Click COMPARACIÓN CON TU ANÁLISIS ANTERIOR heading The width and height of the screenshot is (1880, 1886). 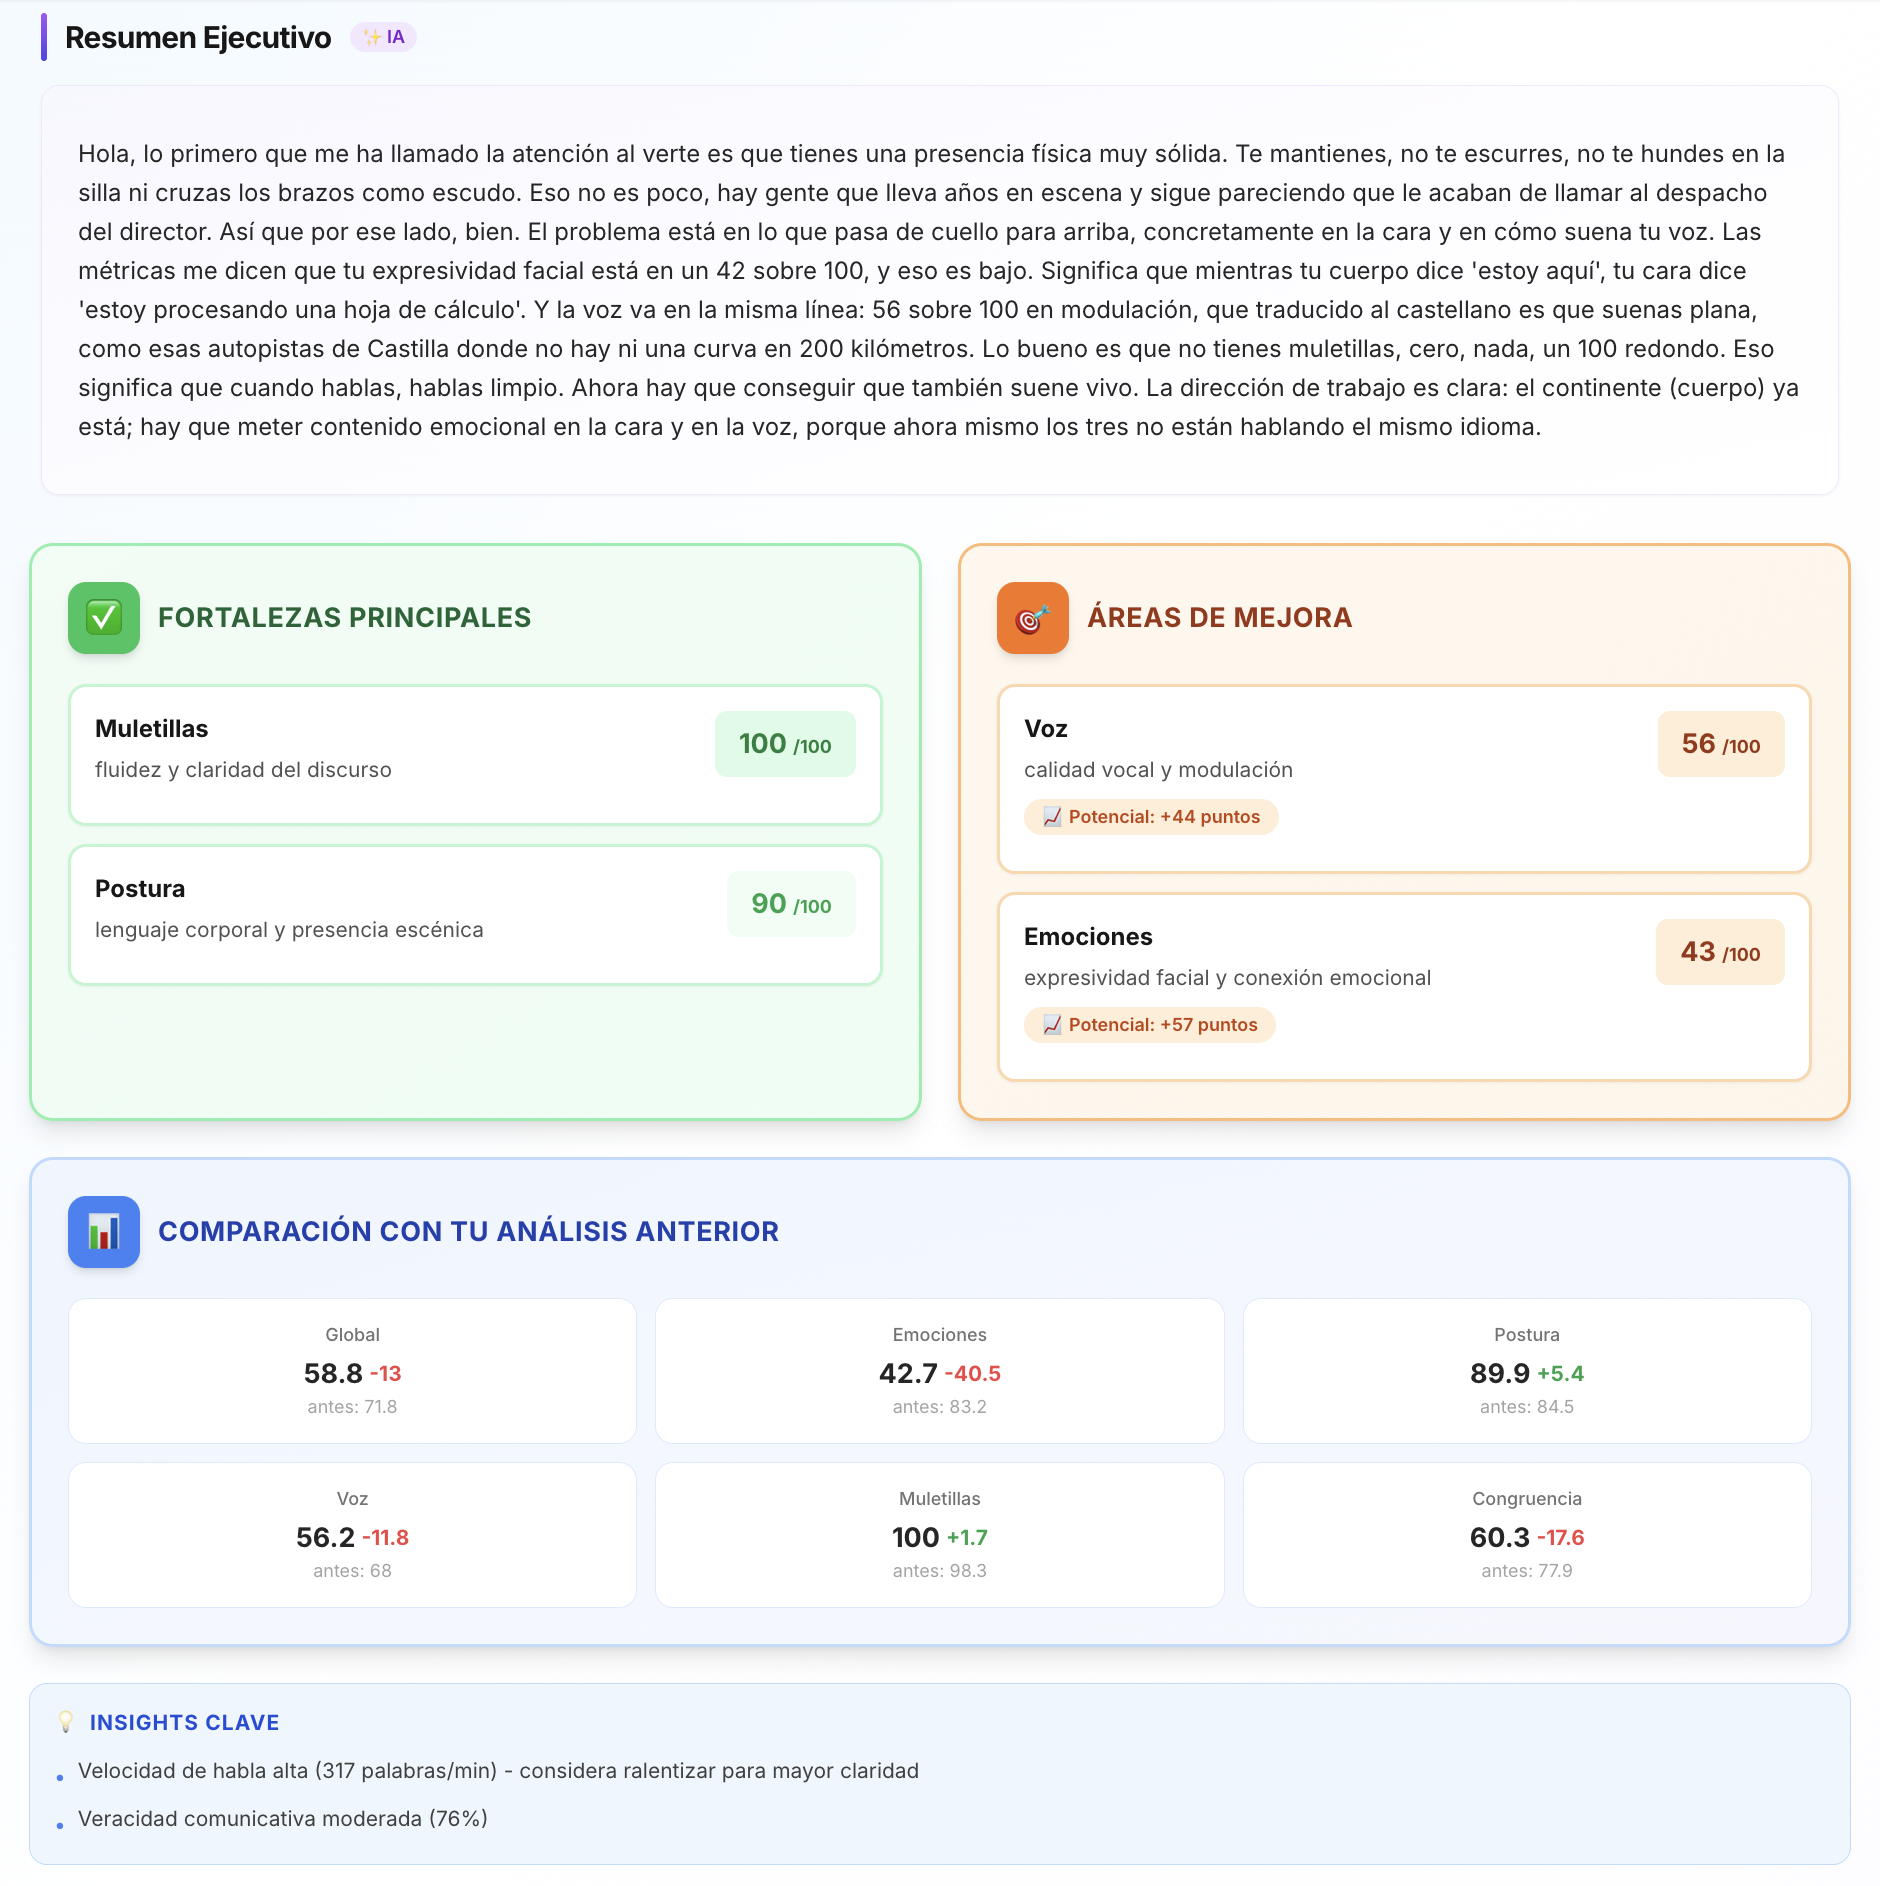[468, 1232]
